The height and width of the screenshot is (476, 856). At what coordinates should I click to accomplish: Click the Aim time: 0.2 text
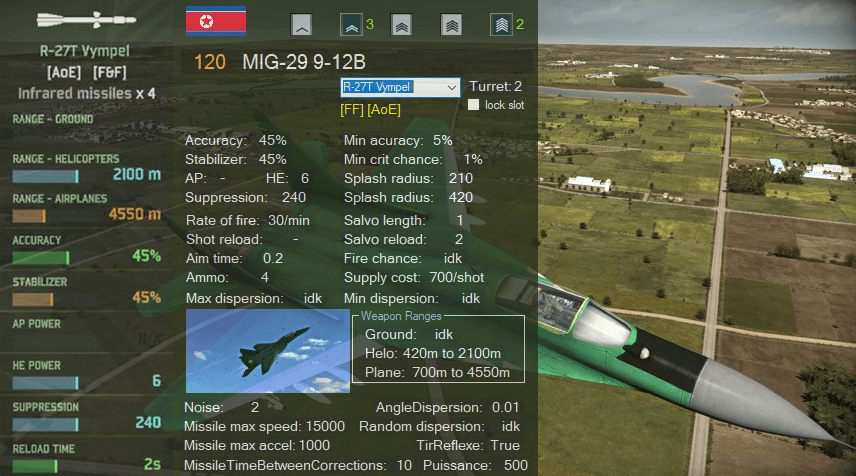point(234,259)
